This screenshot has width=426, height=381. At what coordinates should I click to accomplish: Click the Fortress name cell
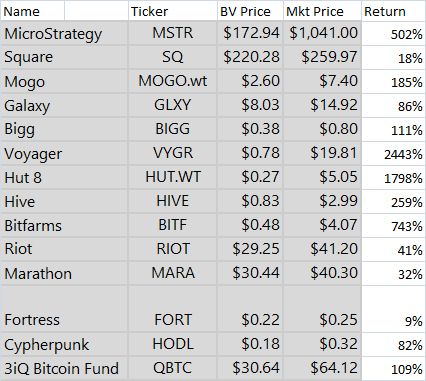(x=64, y=309)
